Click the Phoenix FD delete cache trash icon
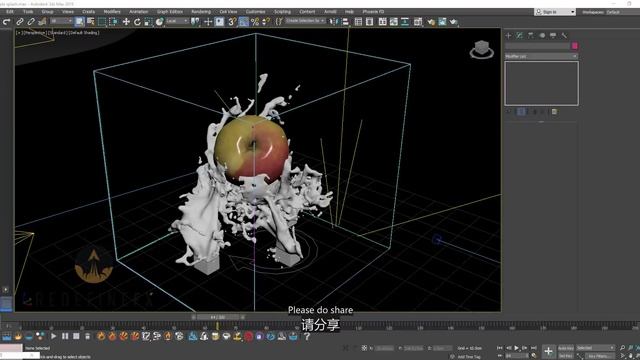 (87, 336)
